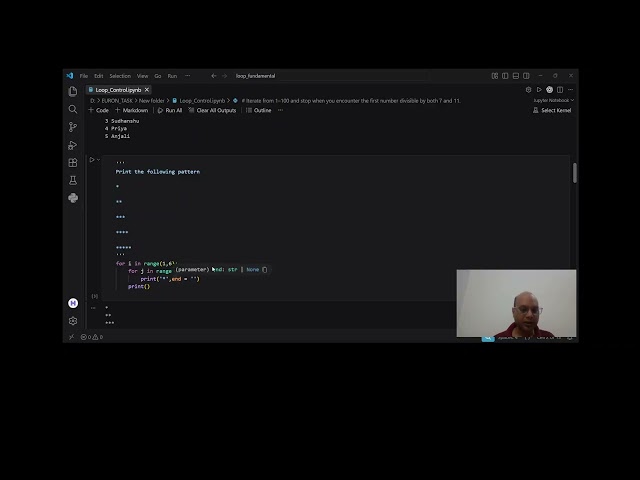Click Run All cells

pyautogui.click(x=170, y=110)
